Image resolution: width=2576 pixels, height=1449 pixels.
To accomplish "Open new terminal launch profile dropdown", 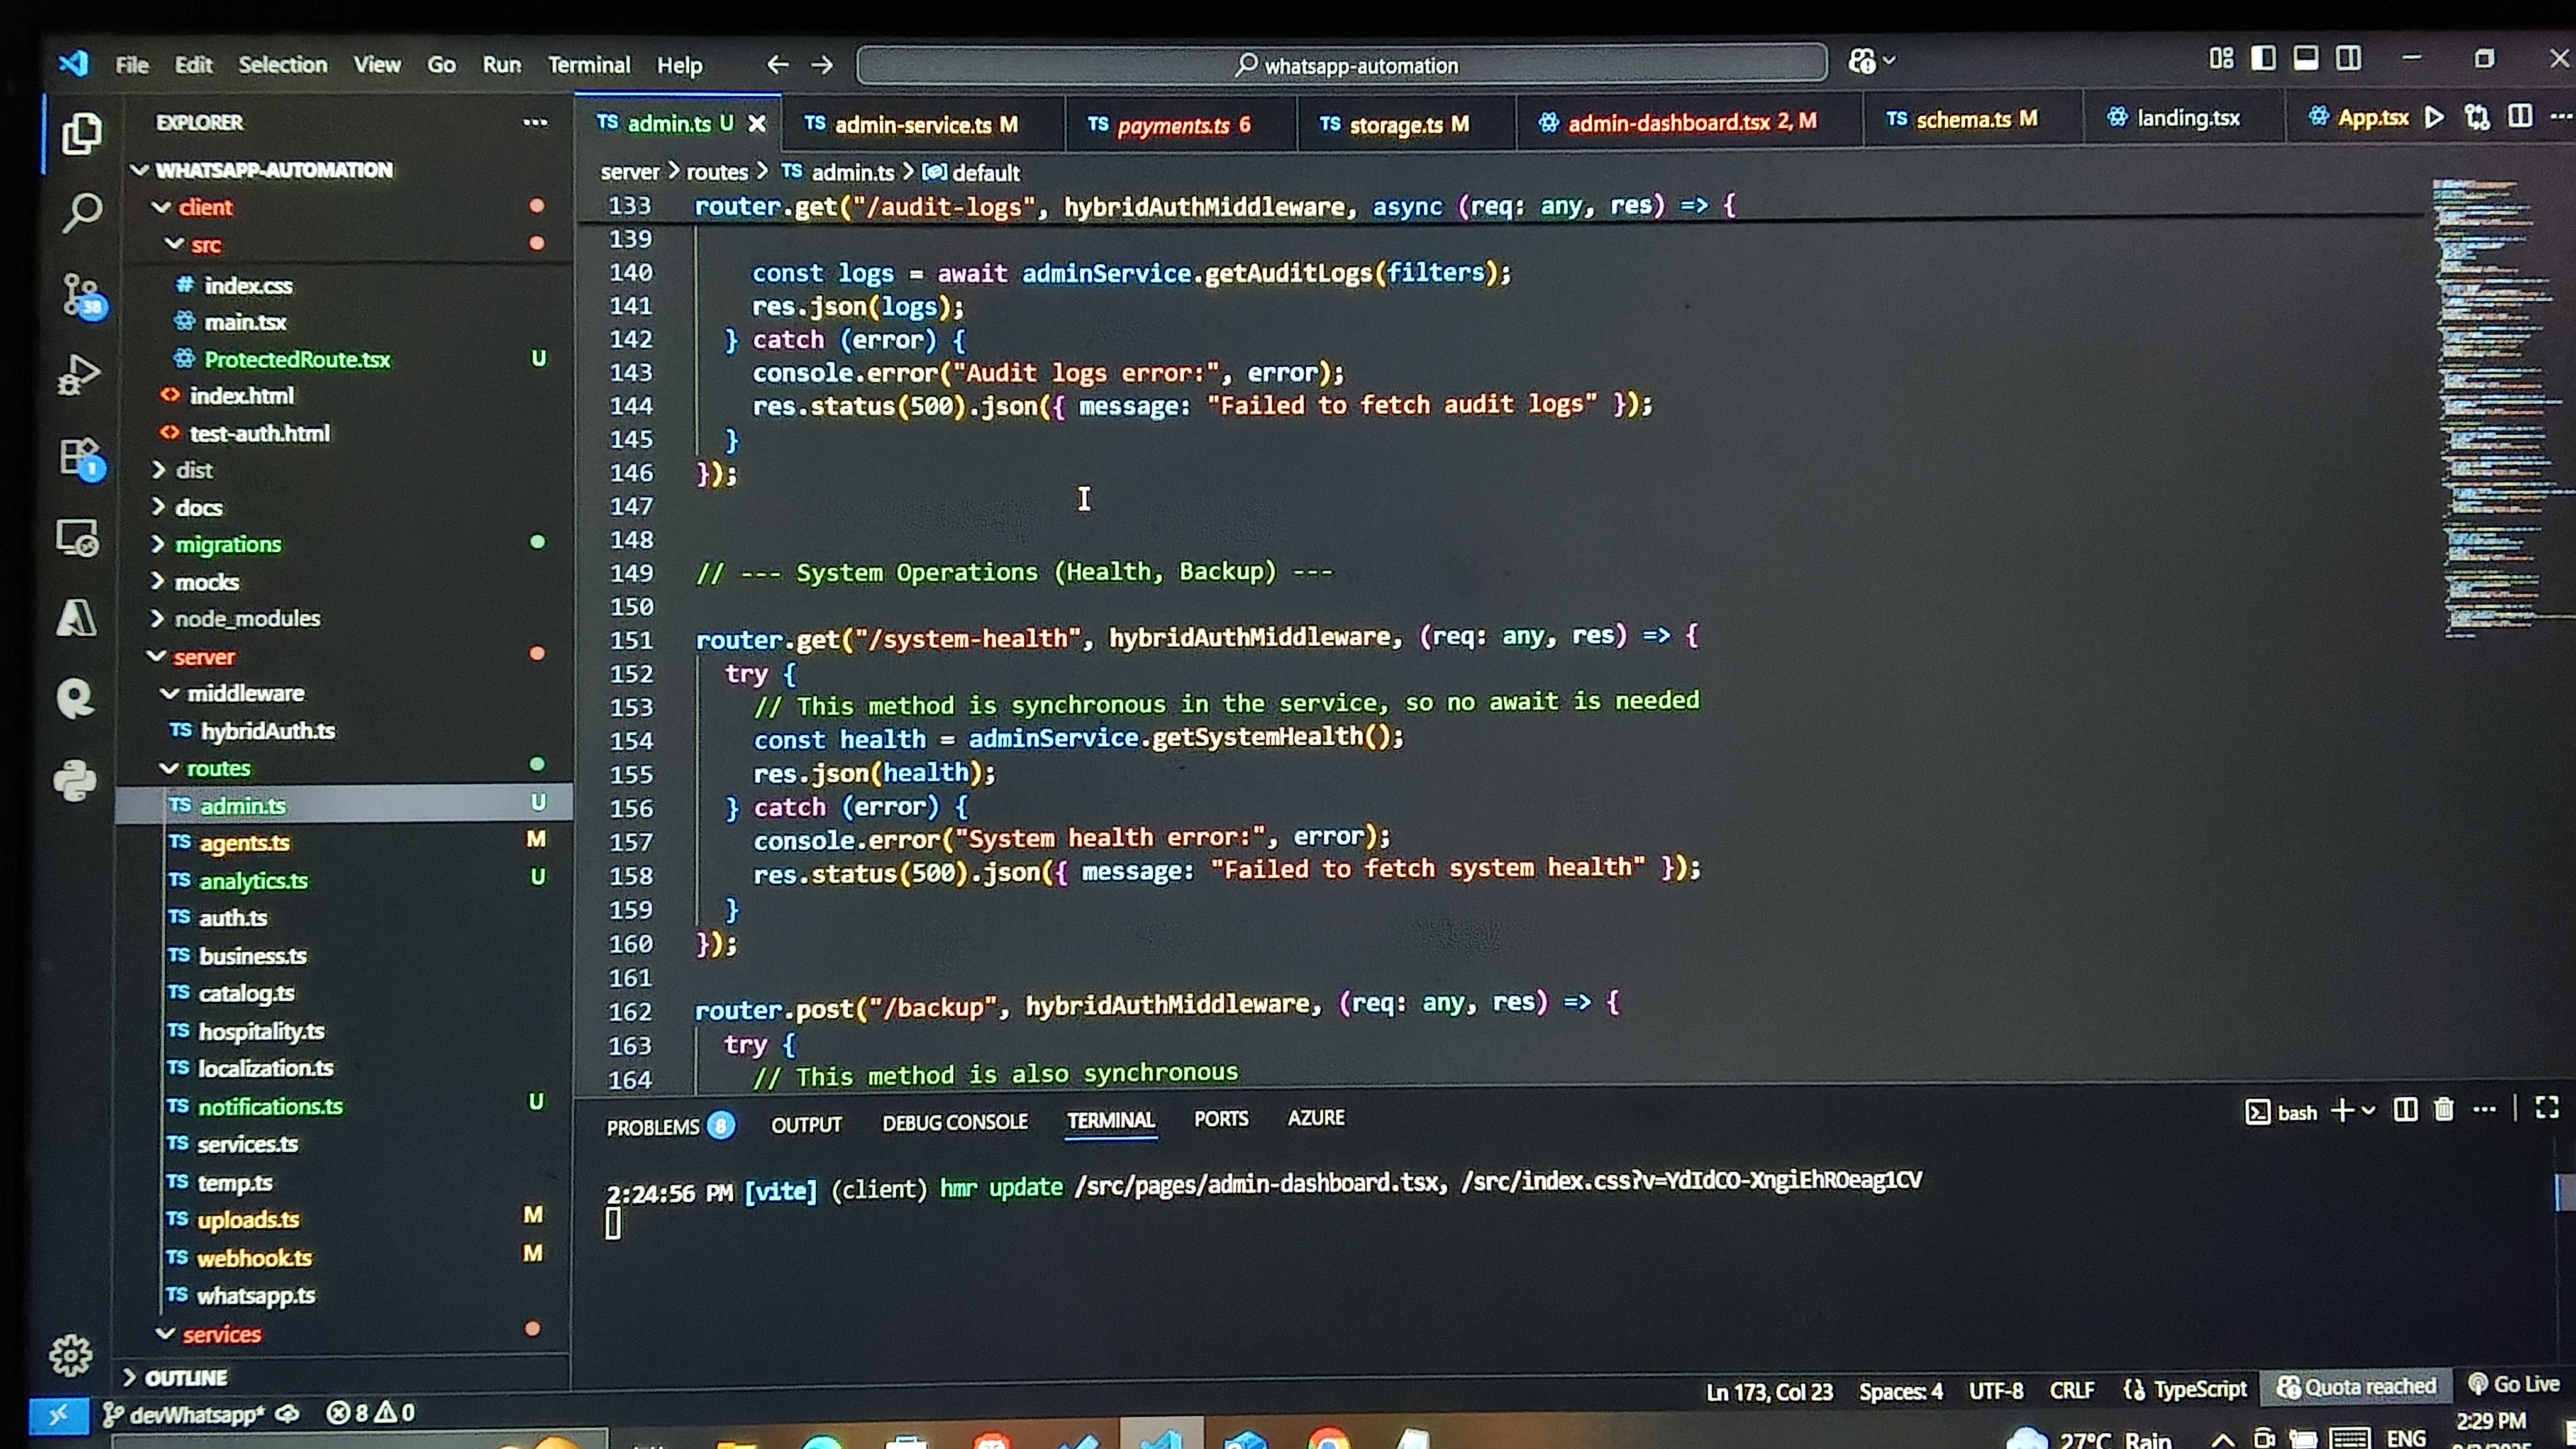I will point(2369,1111).
